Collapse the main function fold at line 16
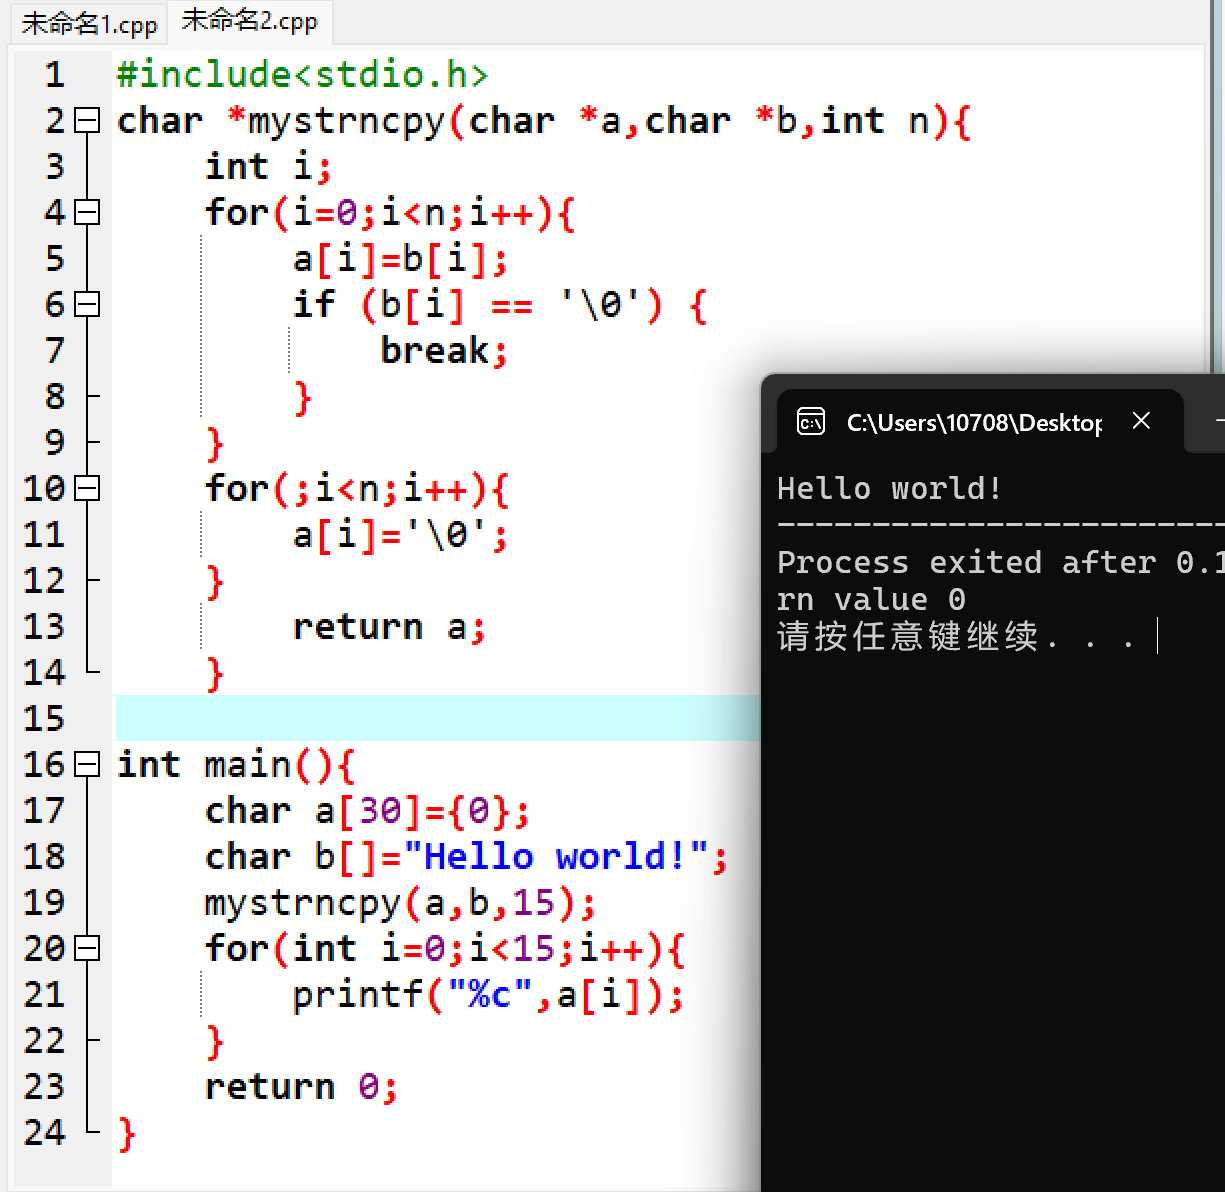Screen dimensions: 1225x1192 88,765
